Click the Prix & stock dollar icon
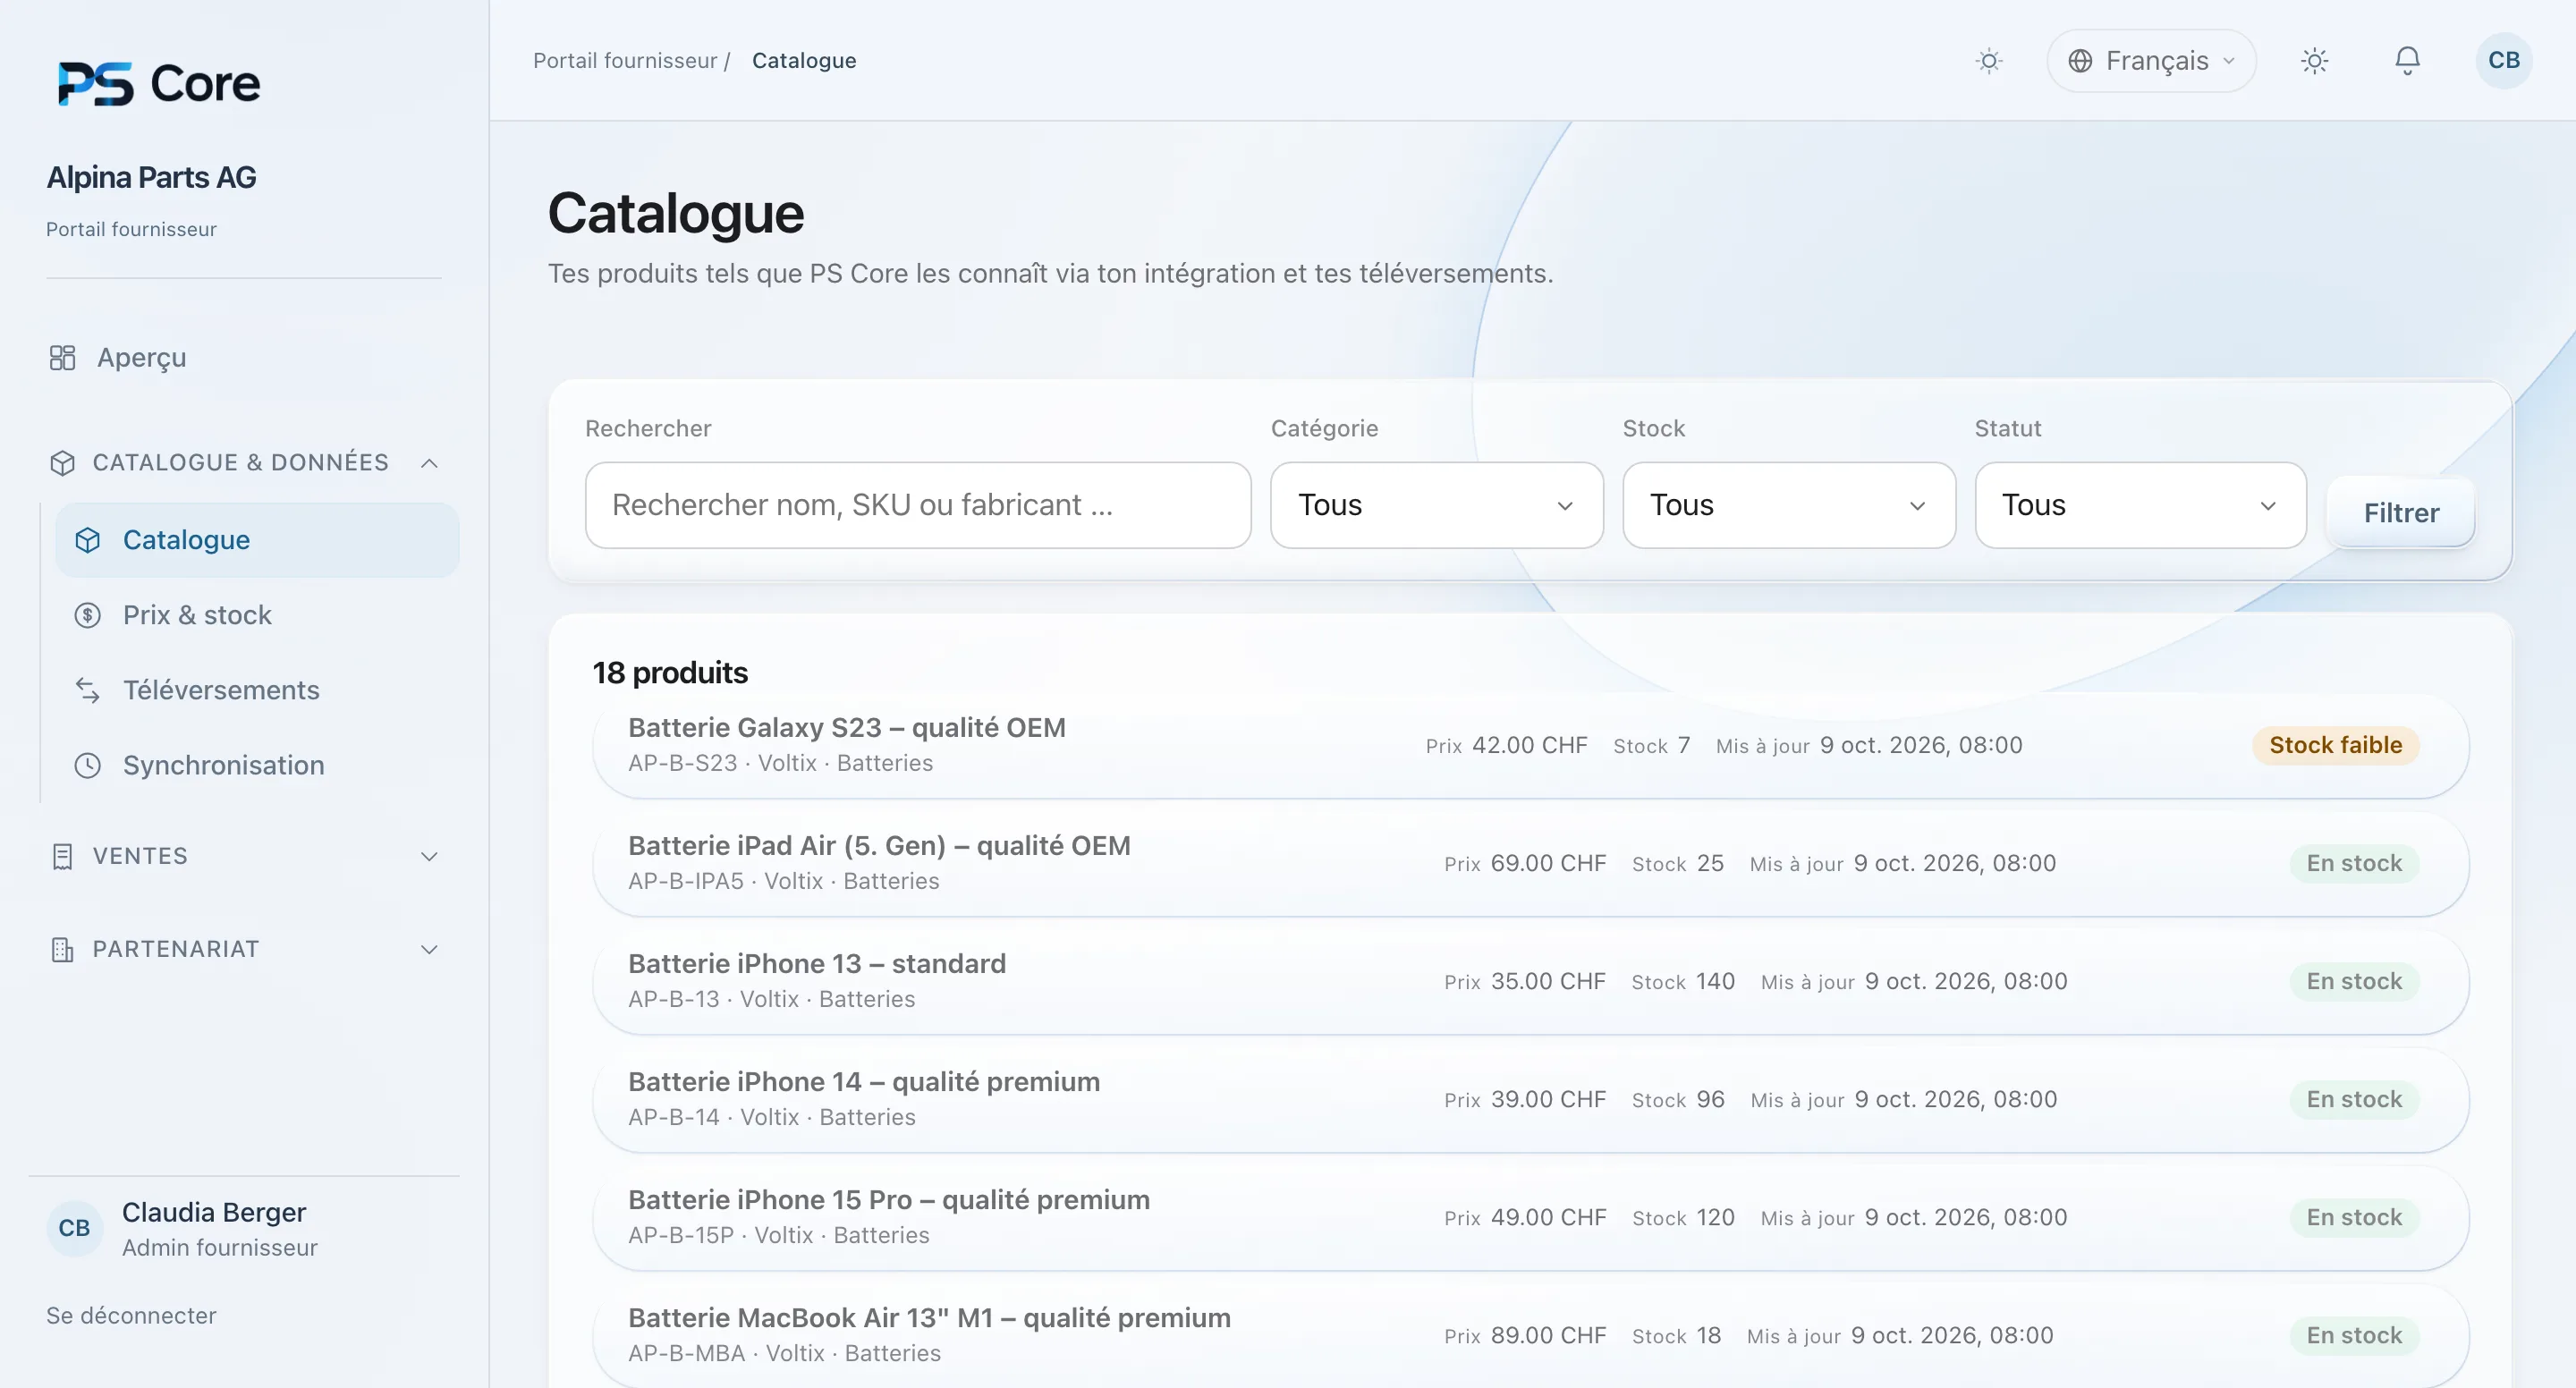2576x1388 pixels. click(88, 615)
